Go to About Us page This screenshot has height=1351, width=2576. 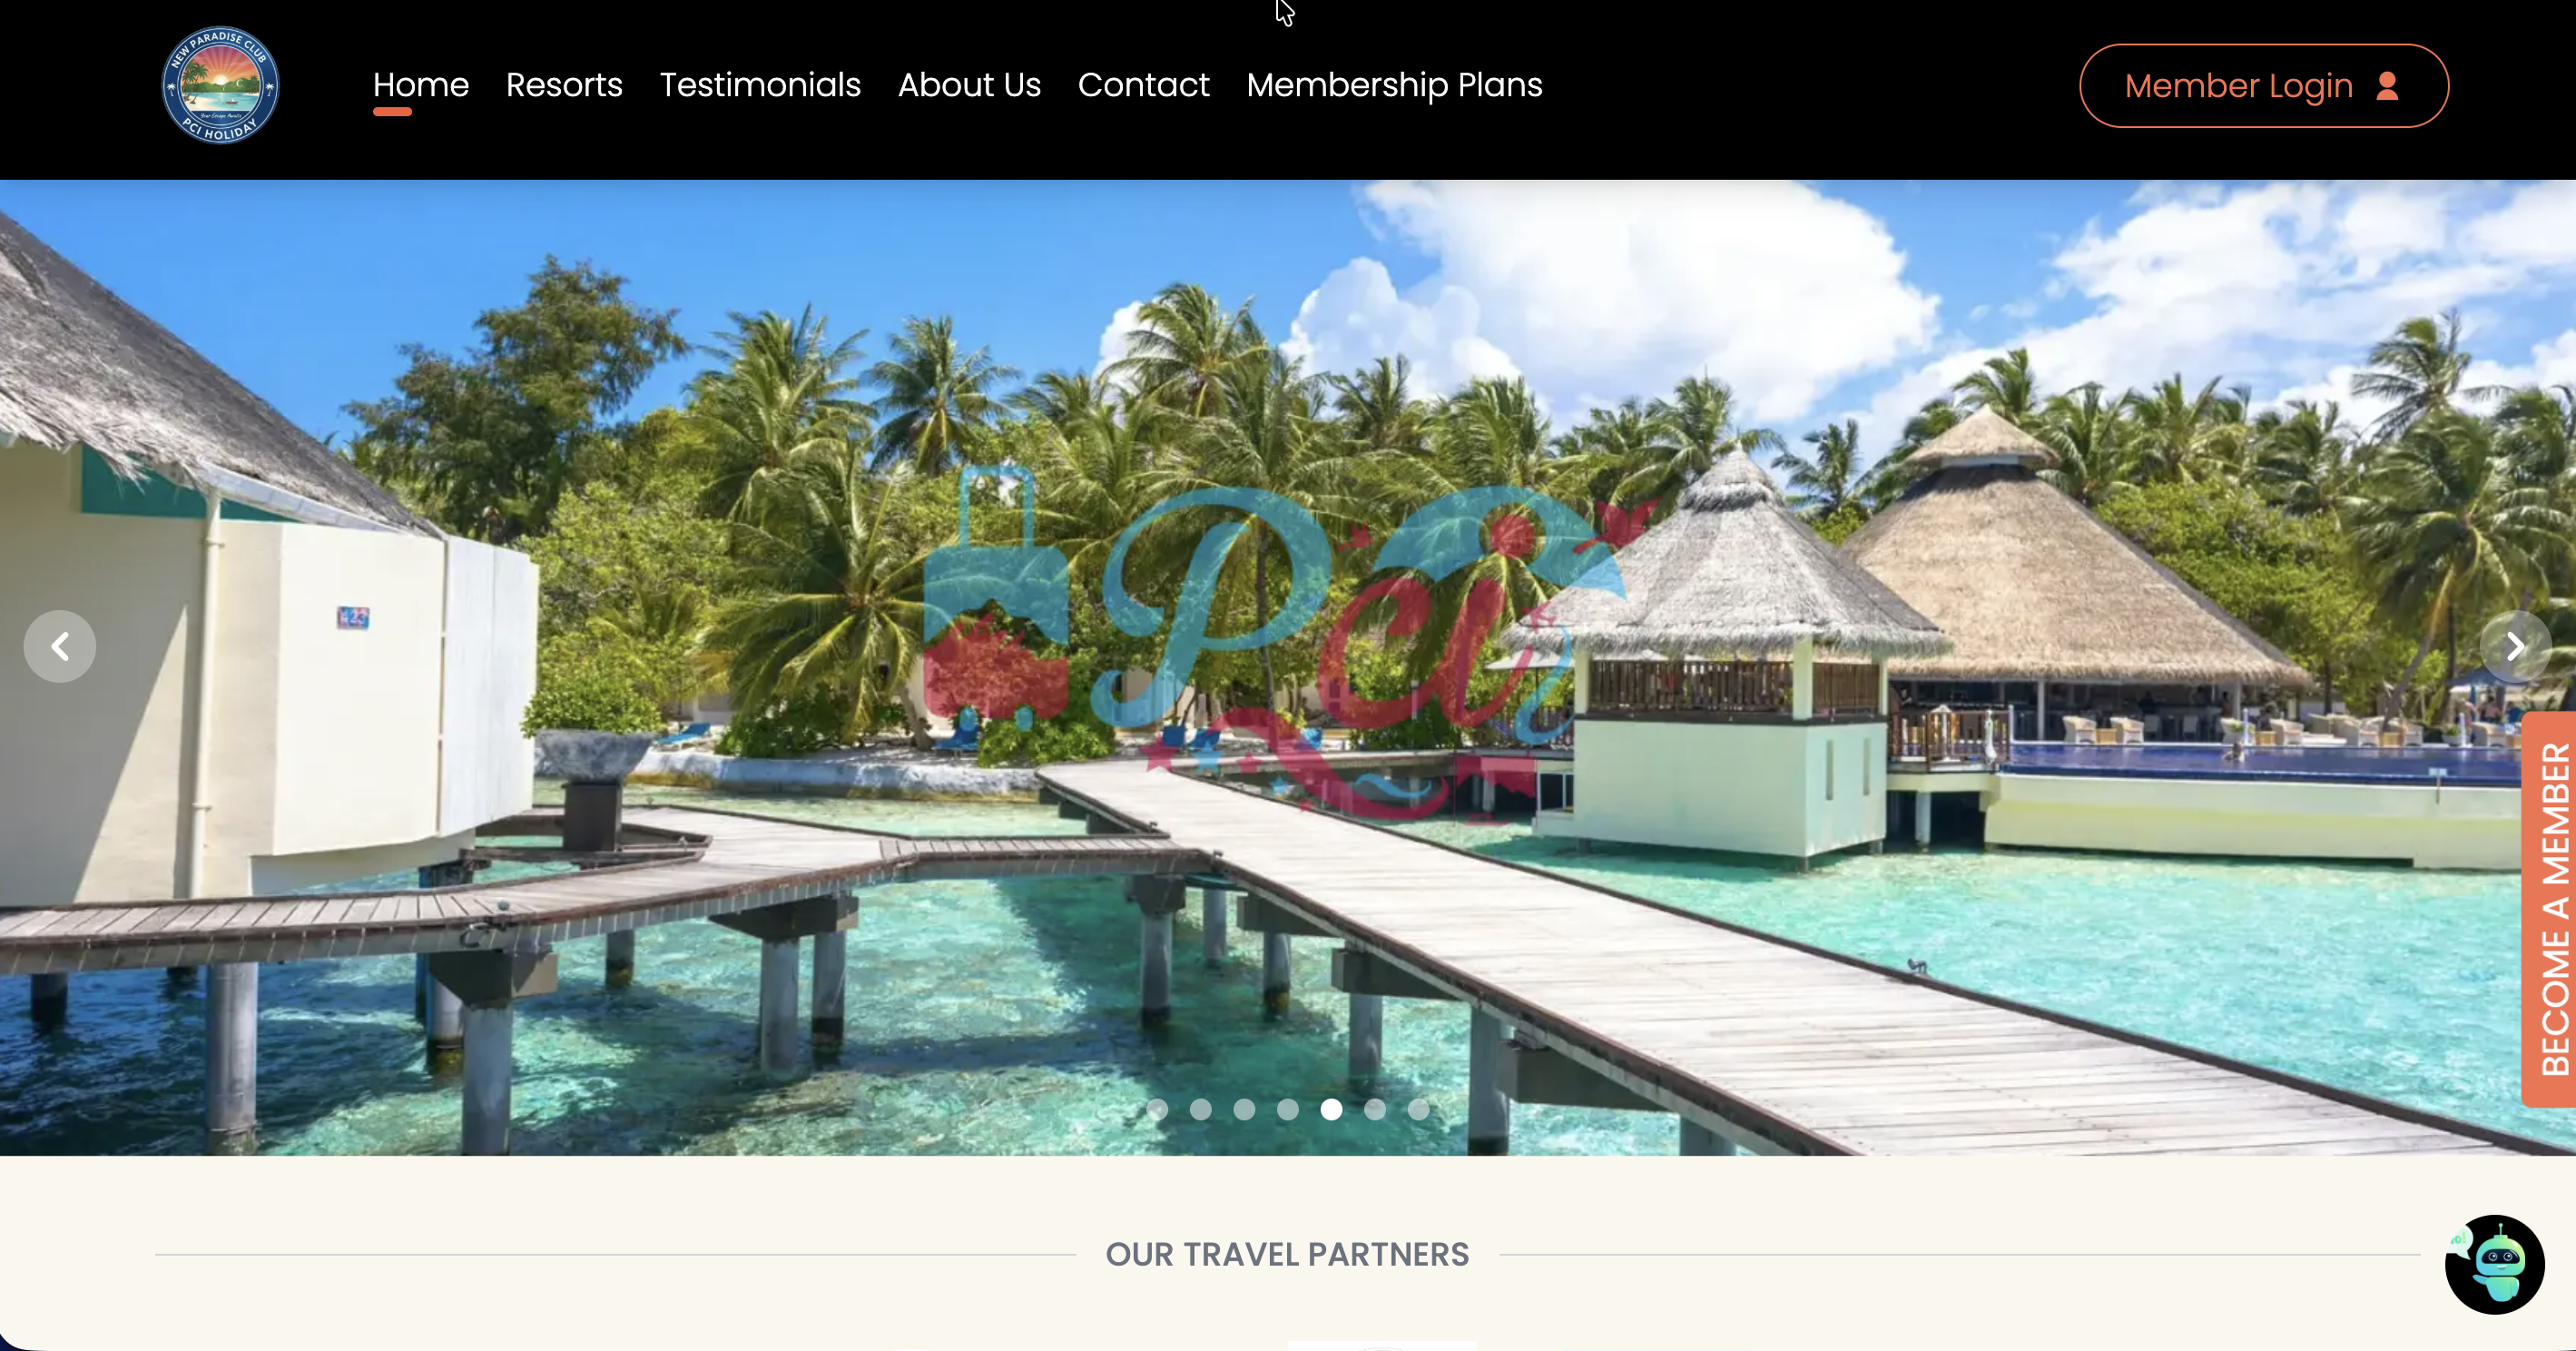969,85
